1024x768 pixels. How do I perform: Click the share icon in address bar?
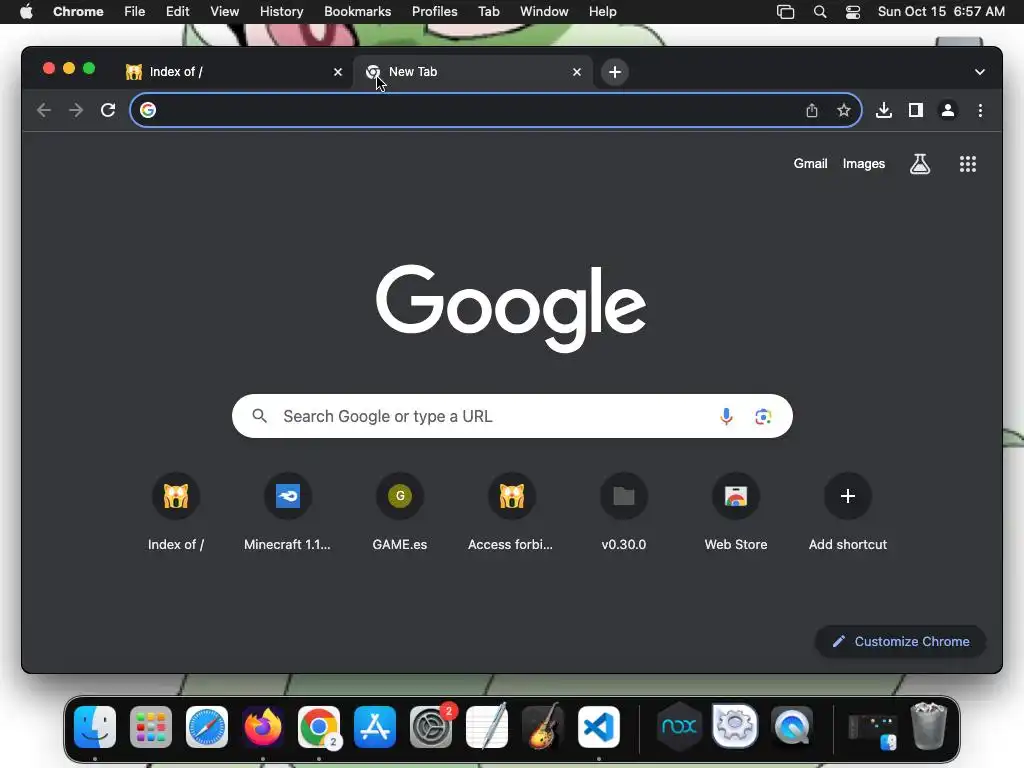(812, 110)
